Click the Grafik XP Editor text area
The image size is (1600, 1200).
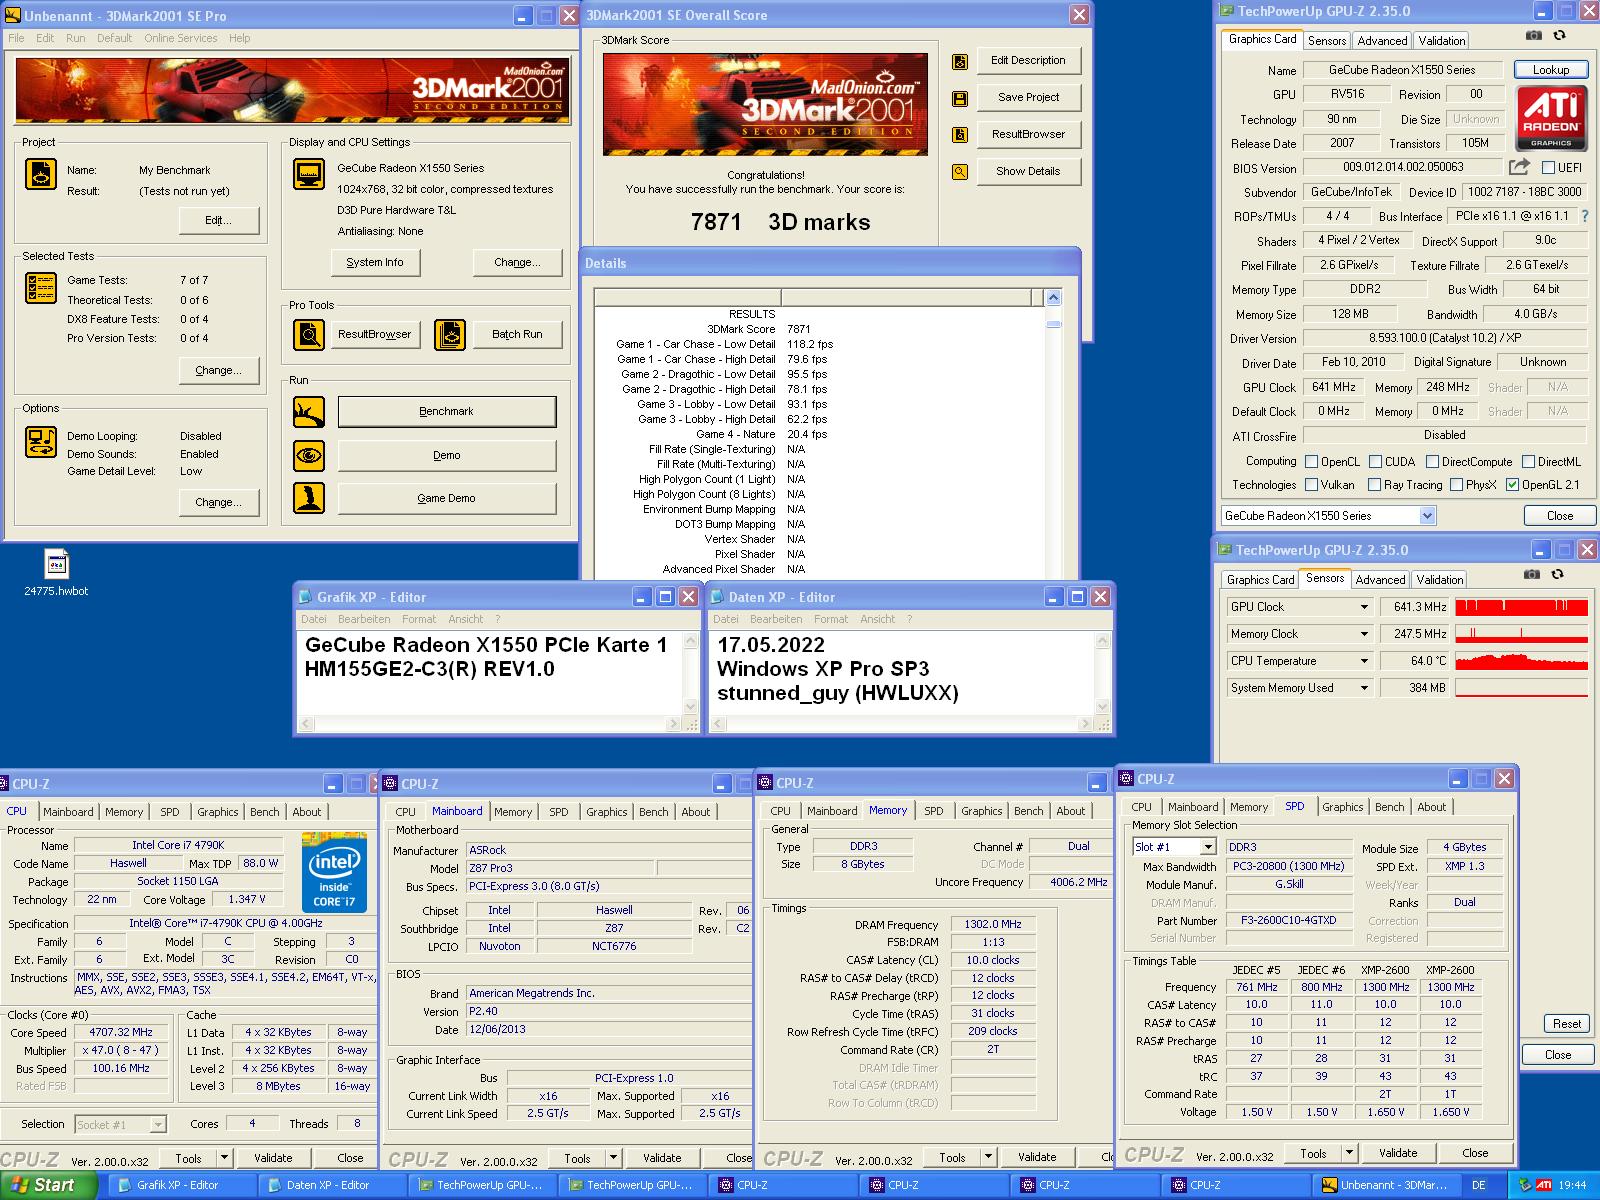(489, 673)
